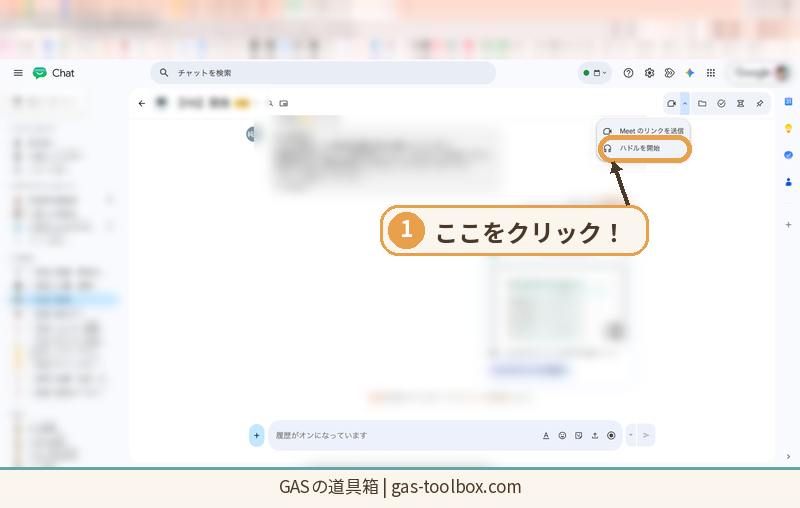Click the upload file icon in the message box
Image resolution: width=800 pixels, height=508 pixels.
pyautogui.click(x=595, y=436)
